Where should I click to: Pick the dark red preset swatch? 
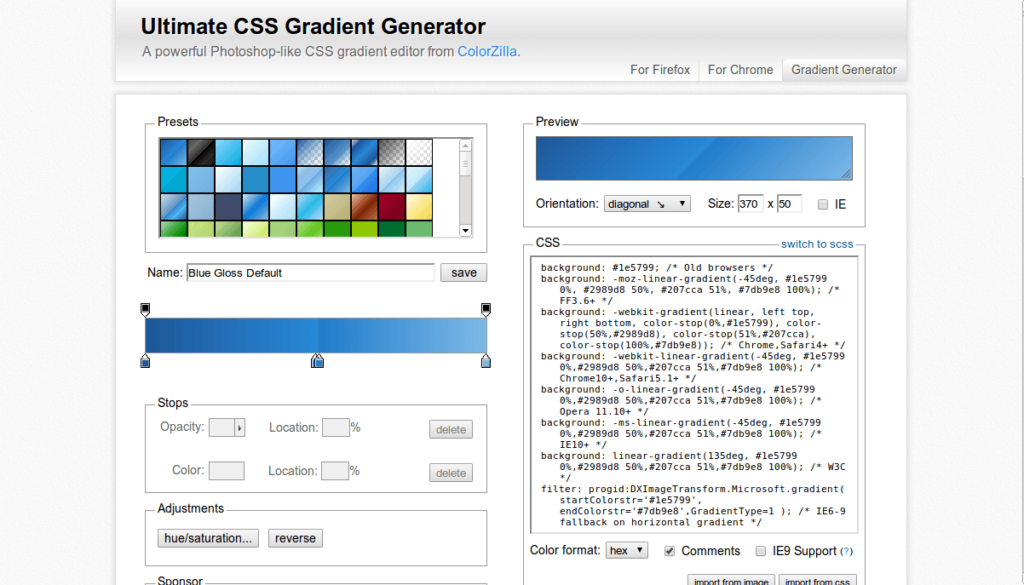tap(392, 207)
